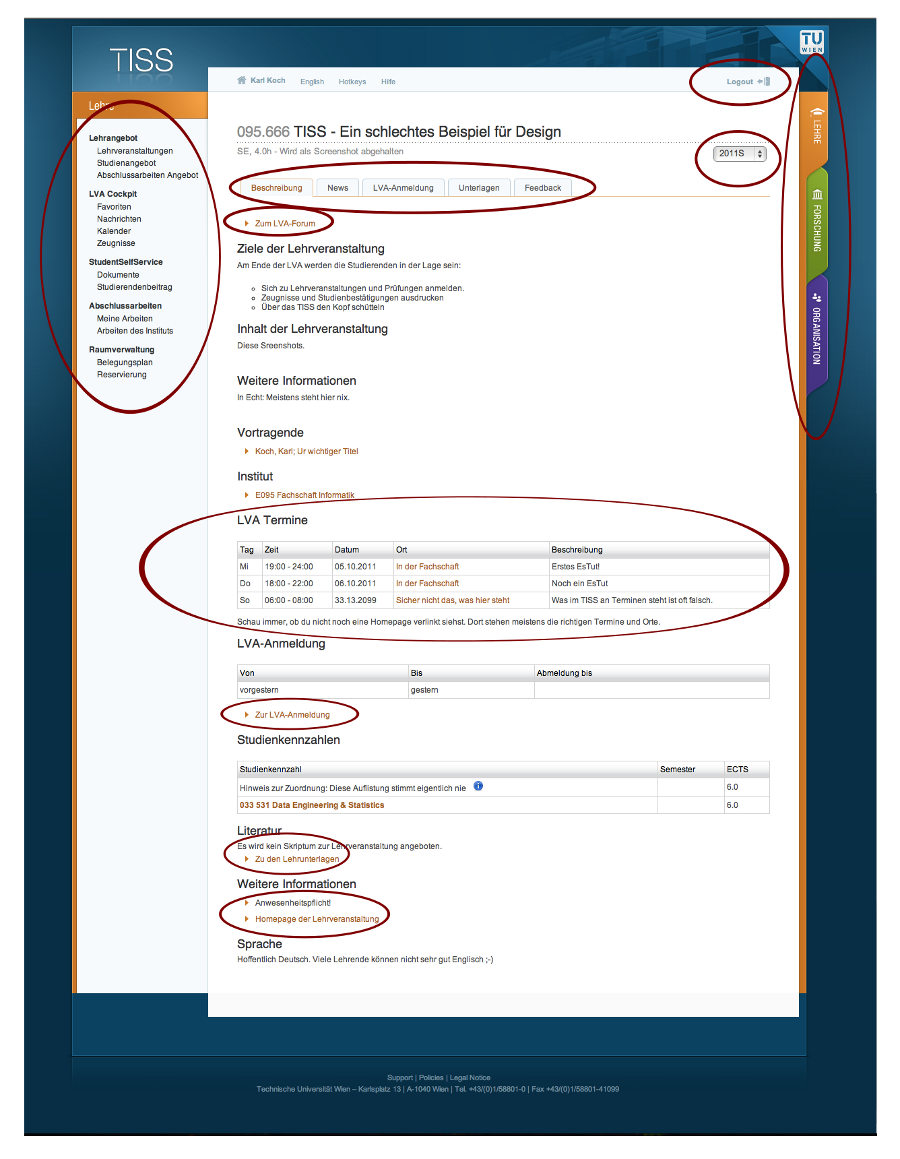Screen dimensions: 900x1159
Task: Click the TU Wien logo
Action: point(812,42)
